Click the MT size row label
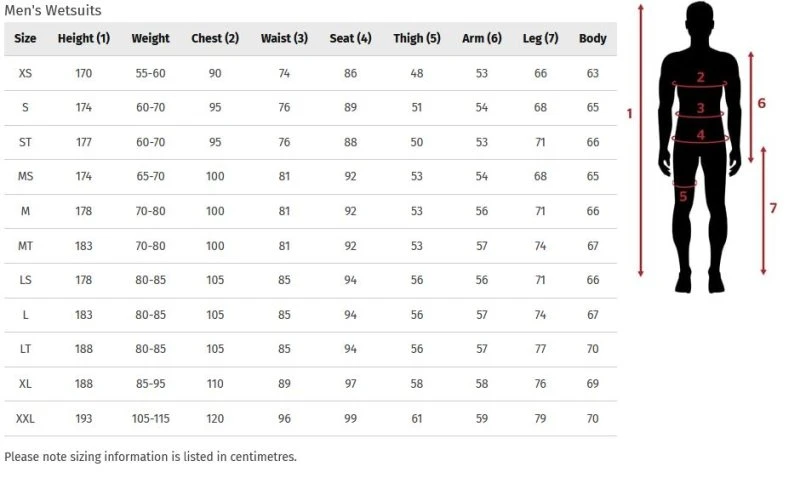The width and height of the screenshot is (800, 478). pyautogui.click(x=26, y=246)
